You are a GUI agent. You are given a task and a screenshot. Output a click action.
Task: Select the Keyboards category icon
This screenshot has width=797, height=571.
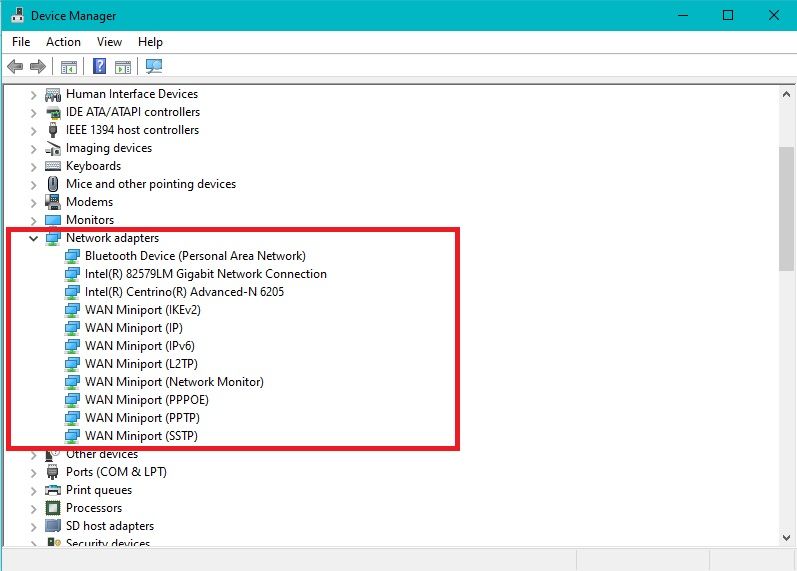(x=53, y=166)
